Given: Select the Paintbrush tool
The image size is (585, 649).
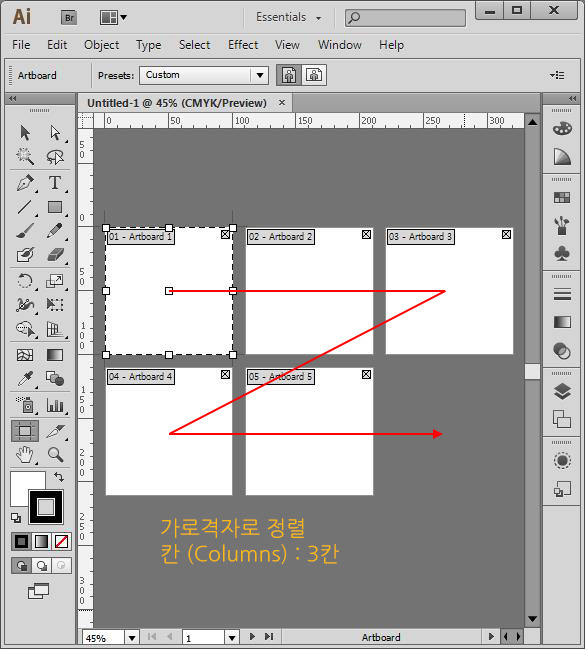Looking at the screenshot, I should tap(25, 231).
